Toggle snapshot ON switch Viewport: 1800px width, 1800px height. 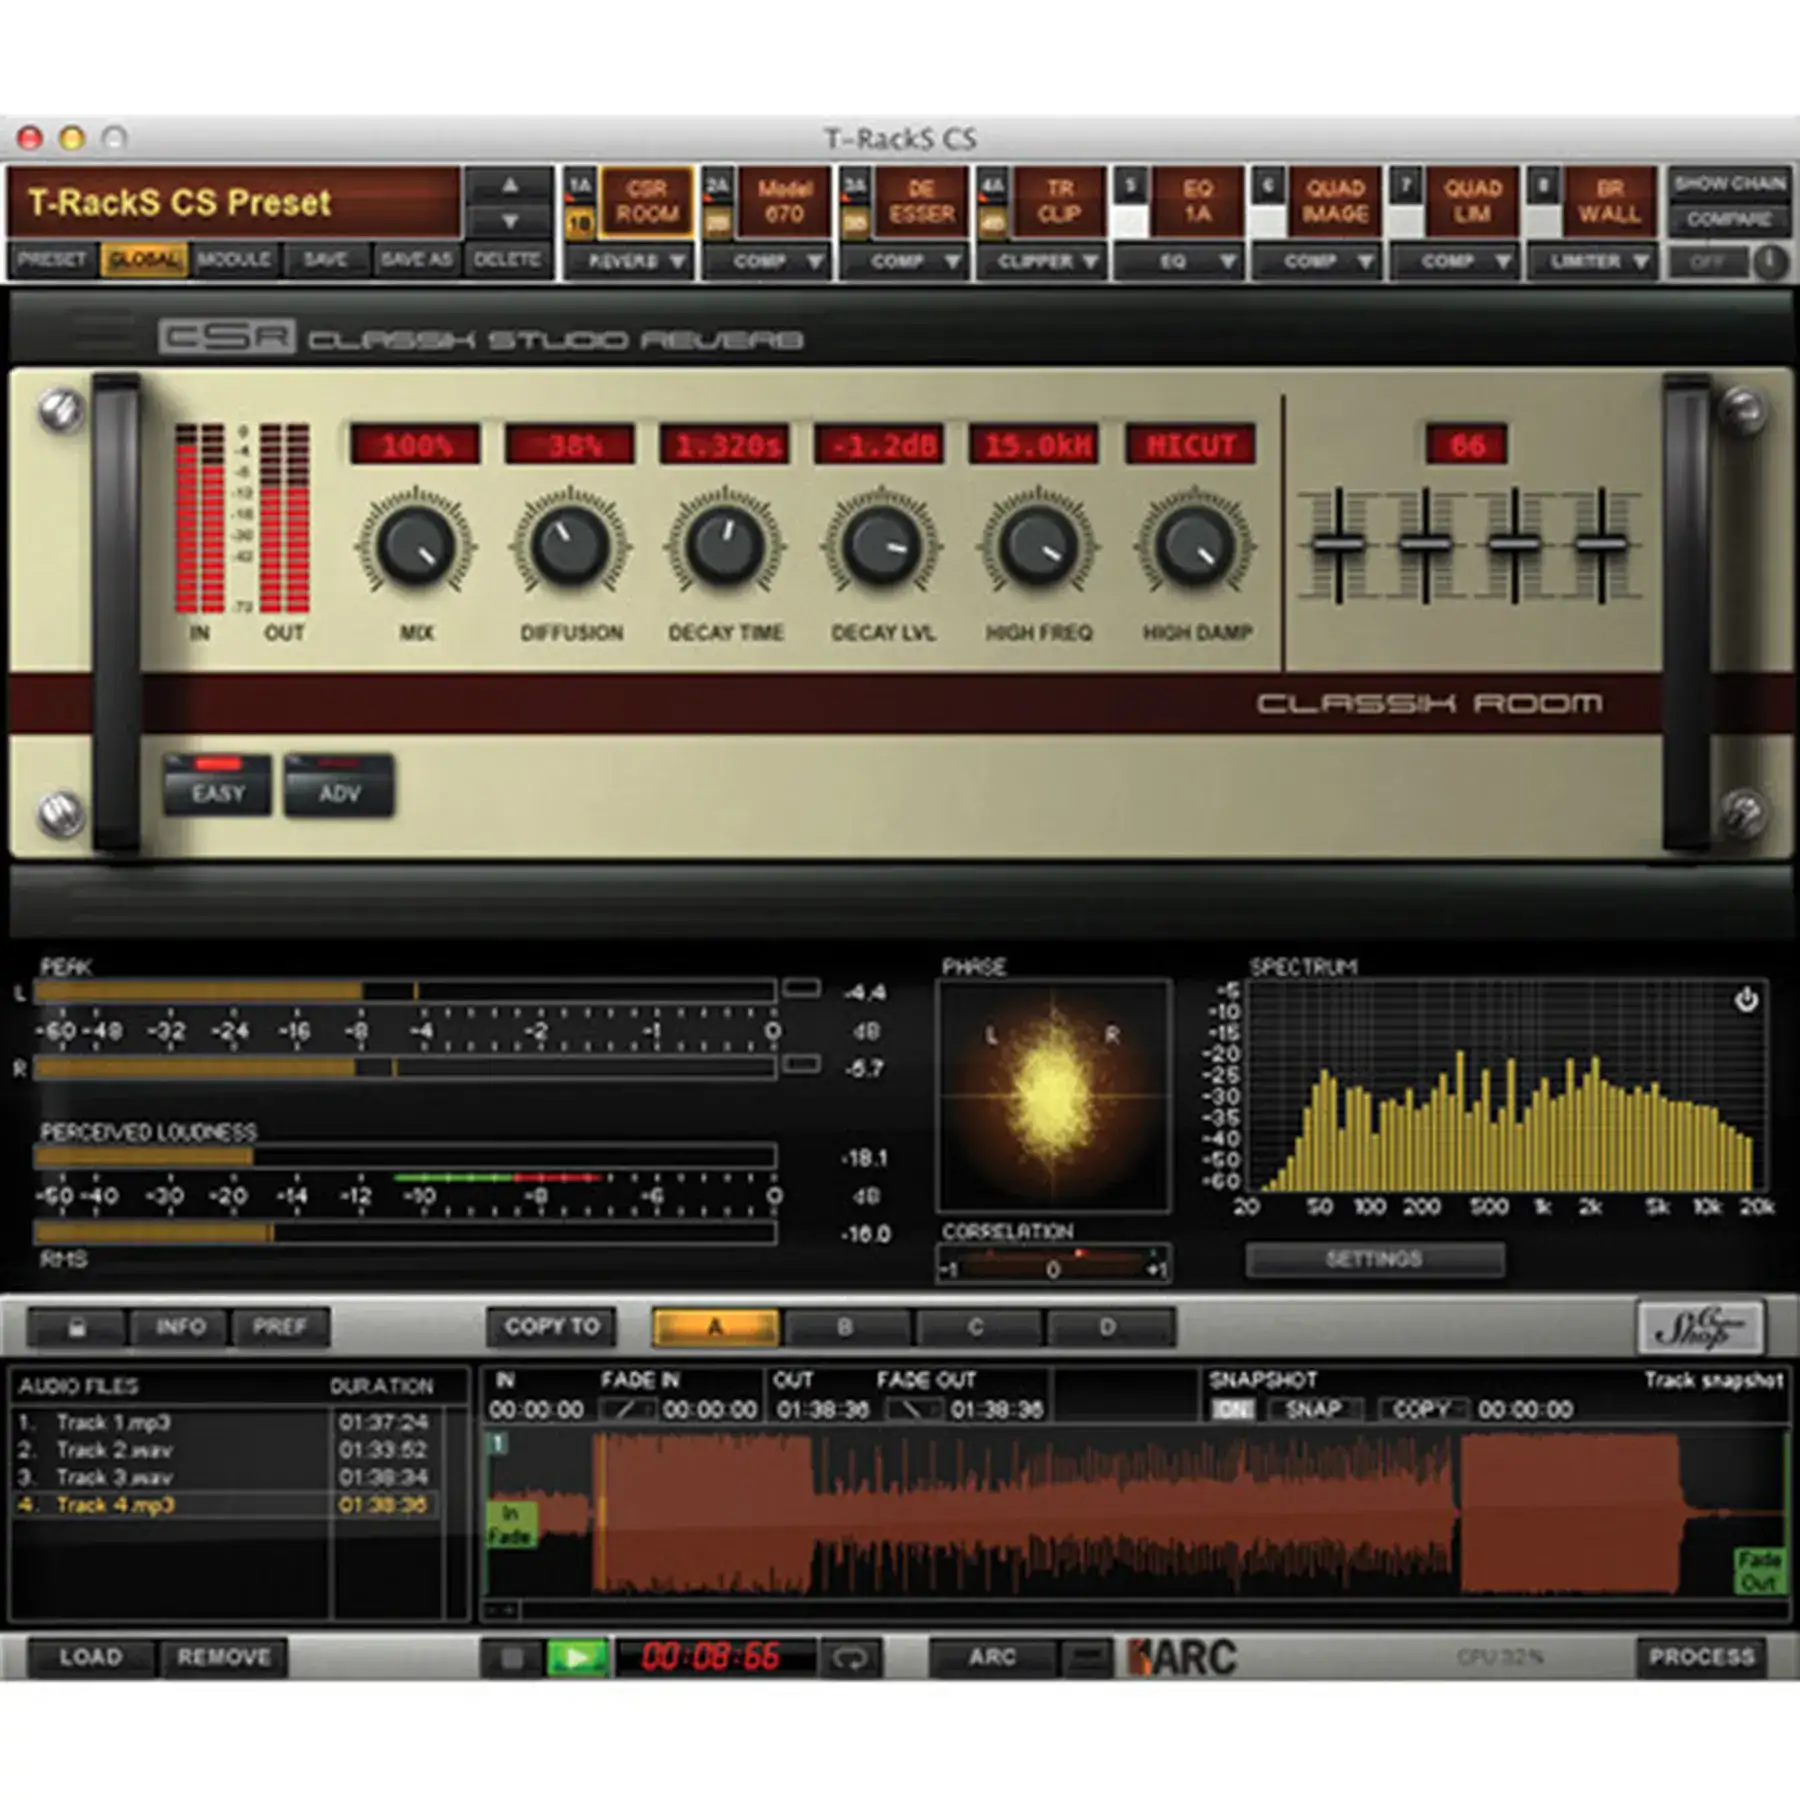click(1233, 1409)
